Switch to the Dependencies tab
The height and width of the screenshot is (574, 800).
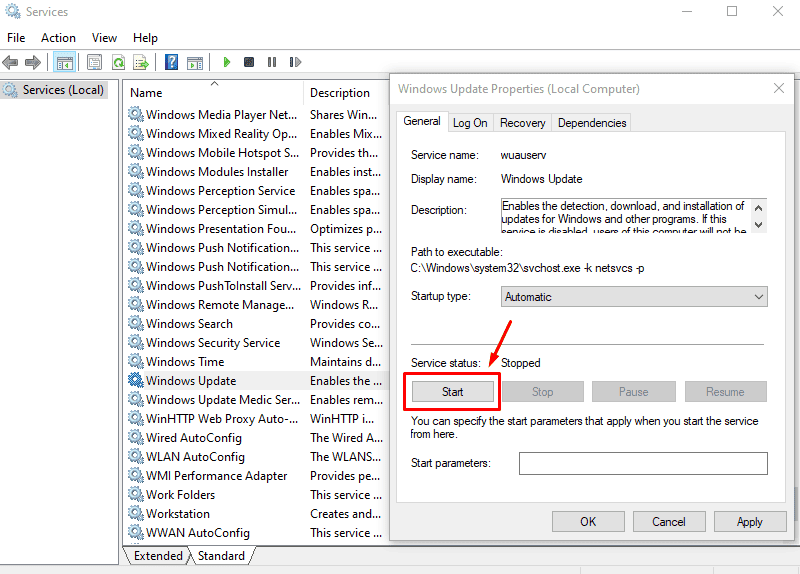point(592,123)
